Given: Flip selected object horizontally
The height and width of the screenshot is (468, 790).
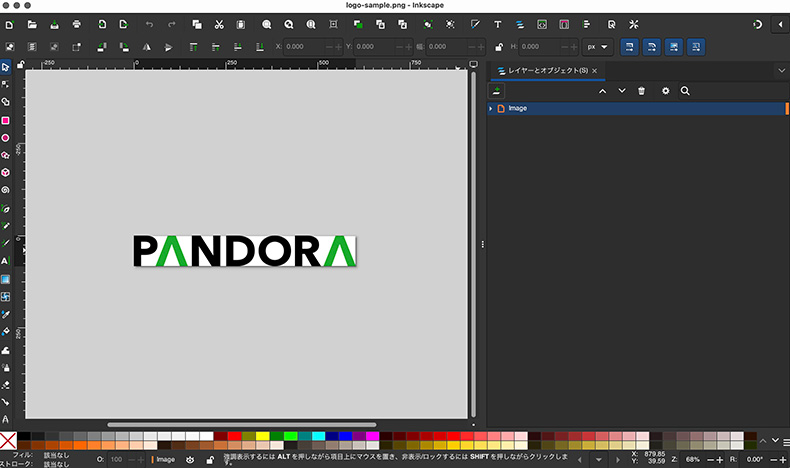Looking at the screenshot, I should click(x=146, y=47).
